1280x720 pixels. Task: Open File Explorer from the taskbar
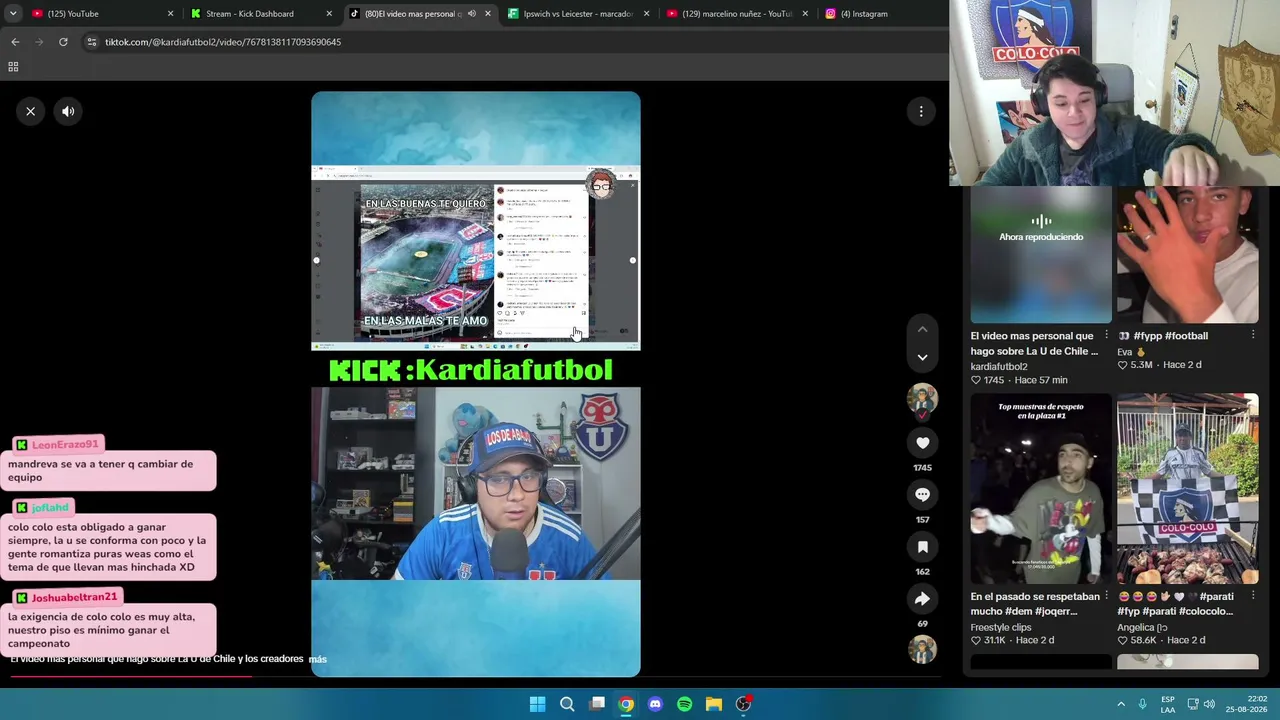(714, 704)
